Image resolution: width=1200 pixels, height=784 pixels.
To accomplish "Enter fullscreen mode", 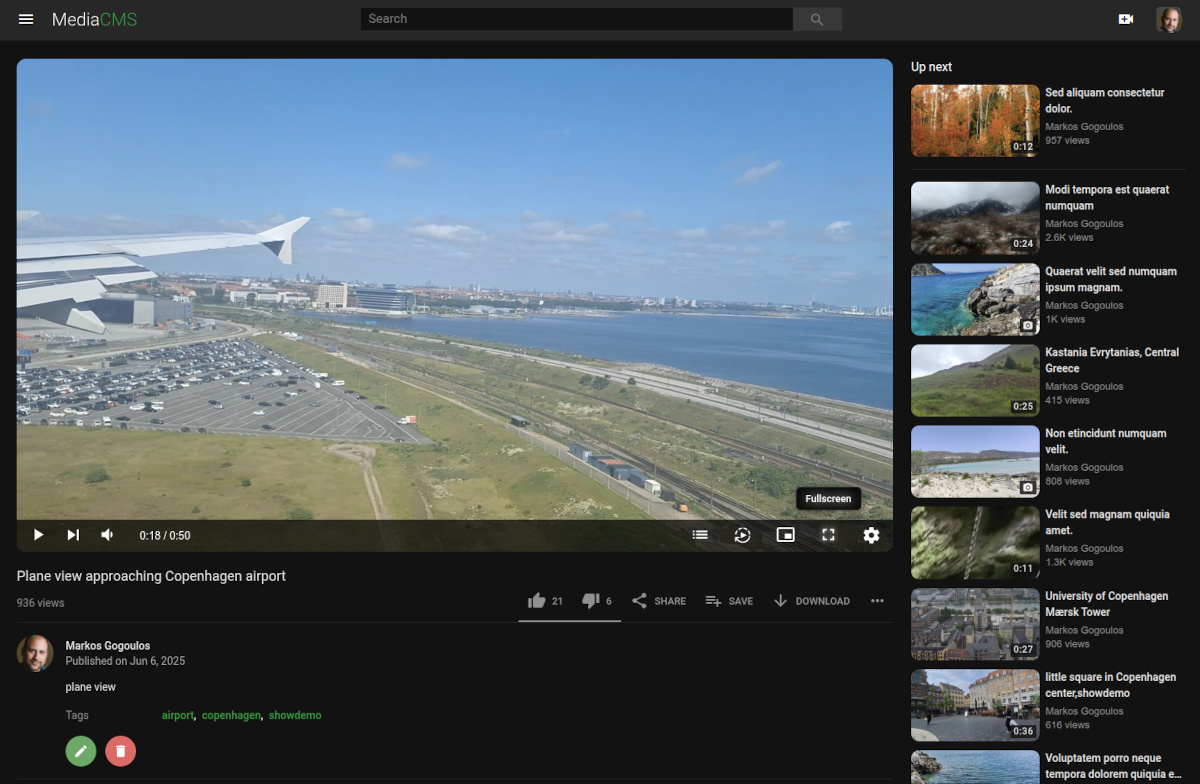I will [828, 535].
